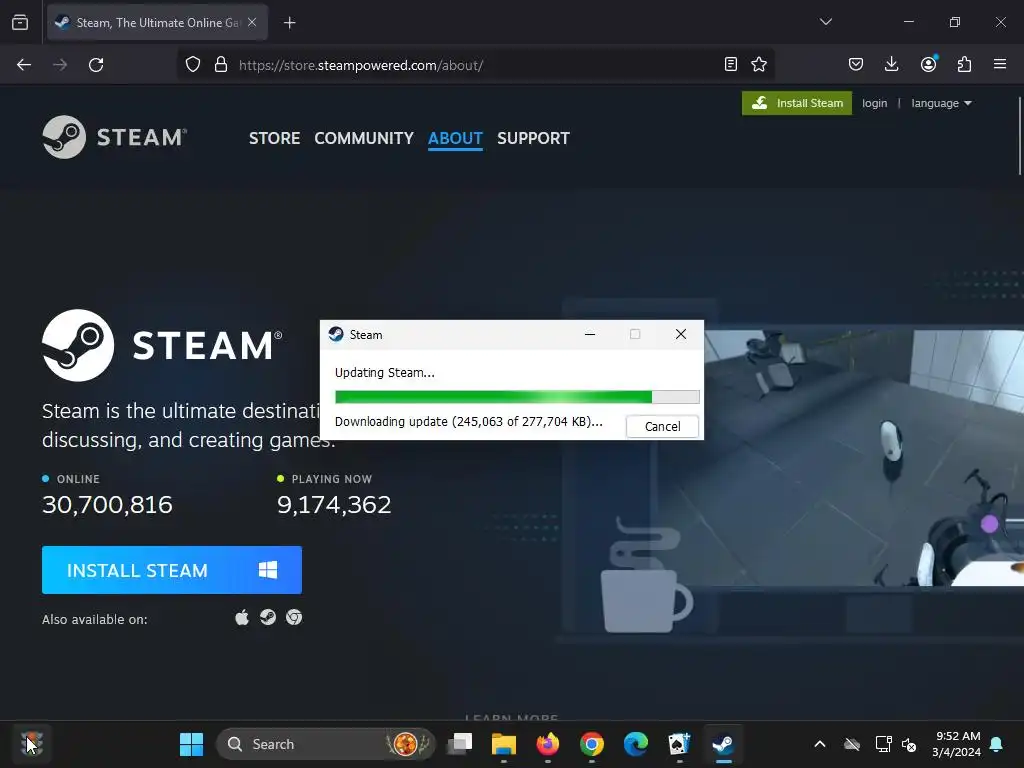Click the blue INSTALL STEAM button
1024x768 pixels.
(x=172, y=570)
